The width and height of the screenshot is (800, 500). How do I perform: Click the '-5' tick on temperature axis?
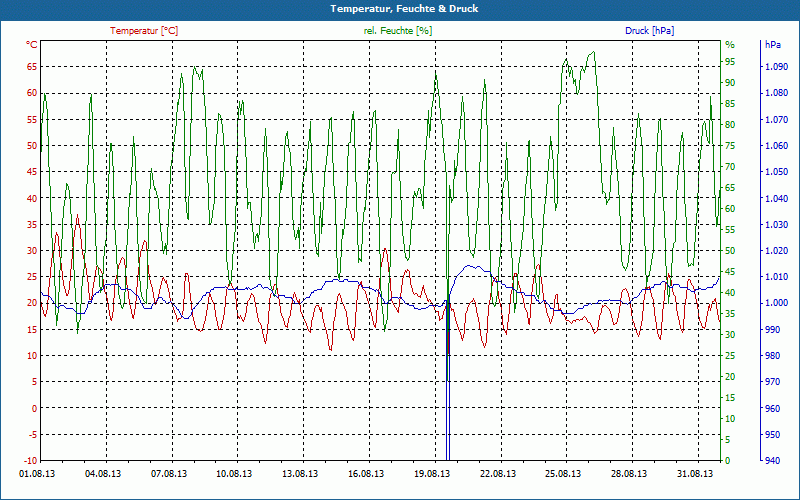pyautogui.click(x=33, y=434)
